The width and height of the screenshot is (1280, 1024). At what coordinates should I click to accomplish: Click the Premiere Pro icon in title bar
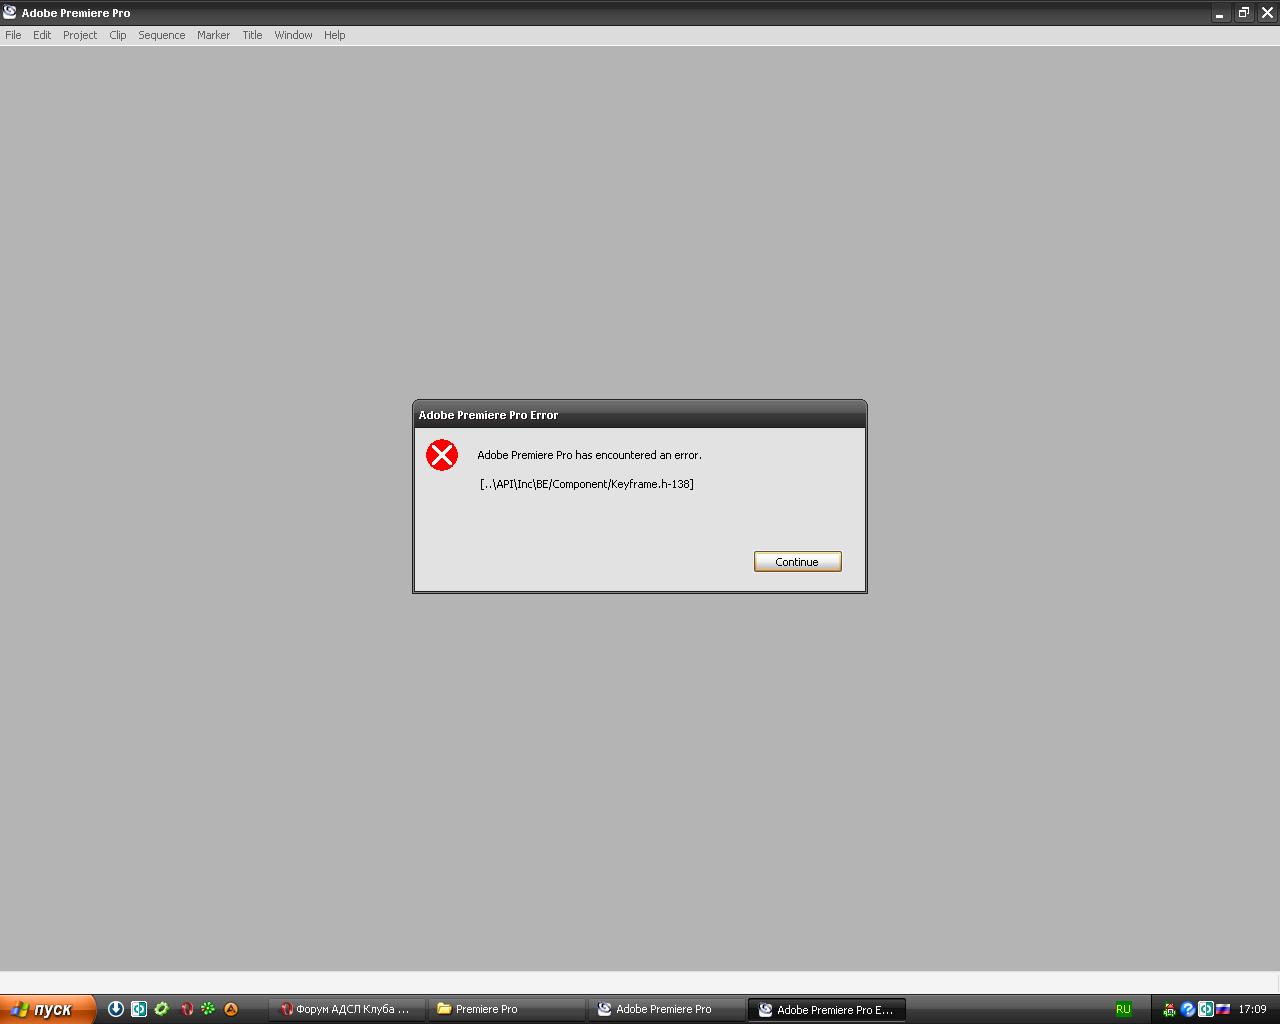pyautogui.click(x=10, y=12)
